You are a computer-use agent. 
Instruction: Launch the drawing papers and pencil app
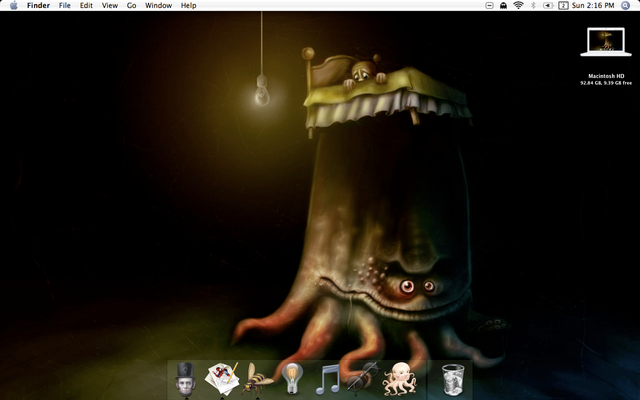(221, 379)
